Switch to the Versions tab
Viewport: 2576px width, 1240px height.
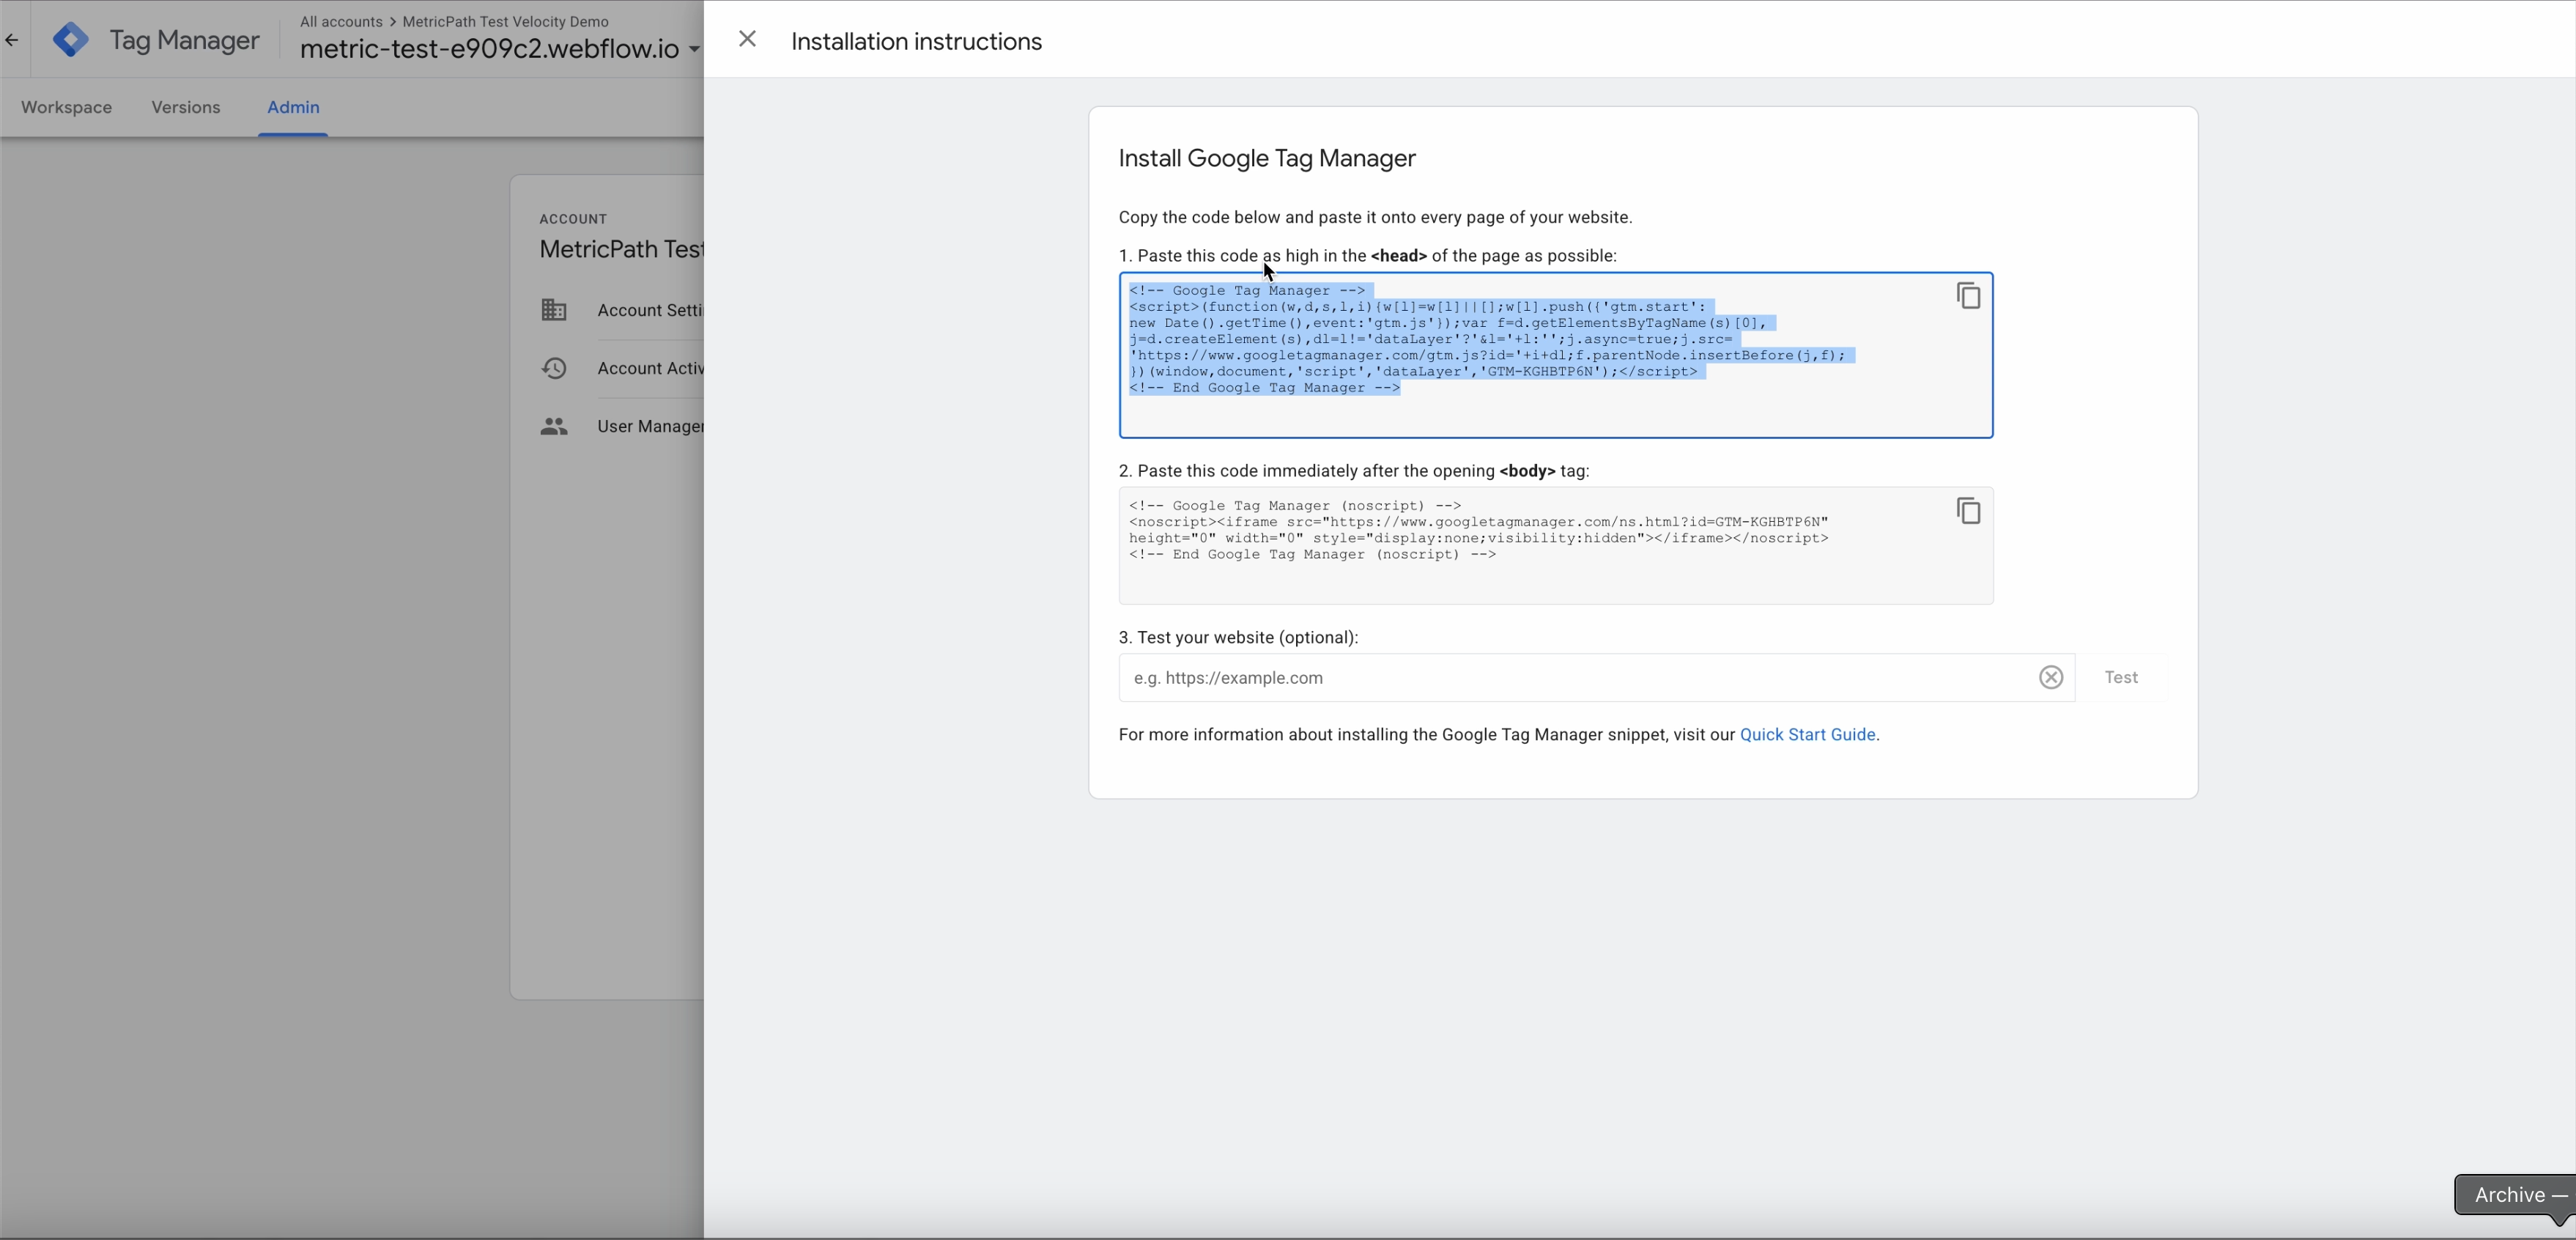pos(186,107)
